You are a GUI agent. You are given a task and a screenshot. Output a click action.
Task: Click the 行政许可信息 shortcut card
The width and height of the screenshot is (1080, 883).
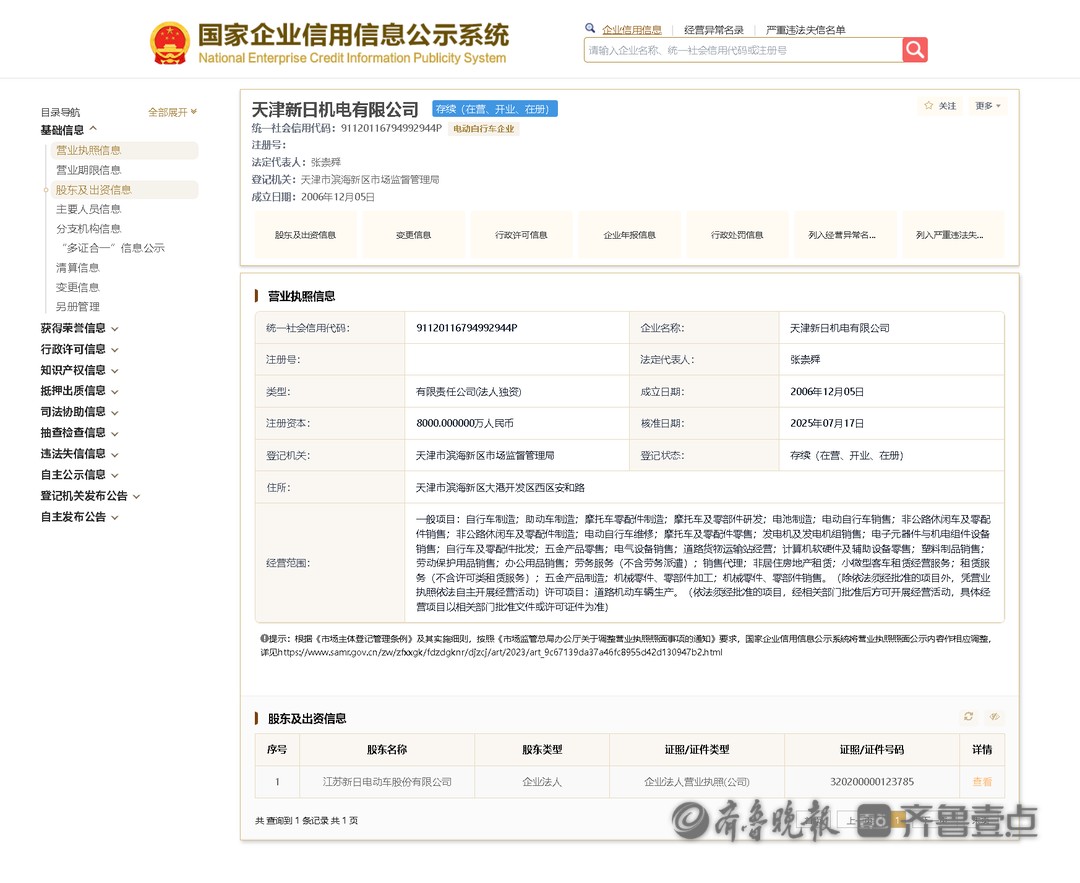521,235
